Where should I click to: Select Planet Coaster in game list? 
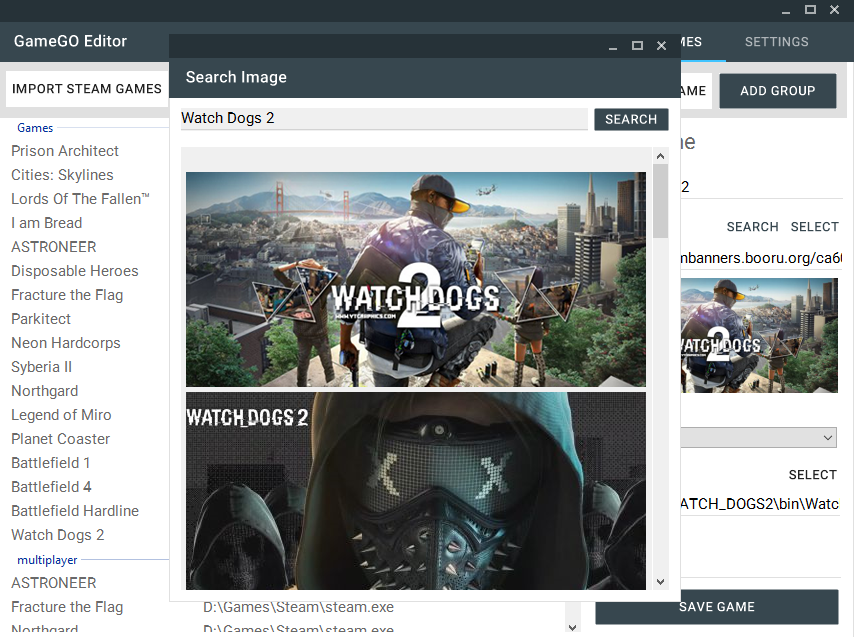pyautogui.click(x=60, y=438)
